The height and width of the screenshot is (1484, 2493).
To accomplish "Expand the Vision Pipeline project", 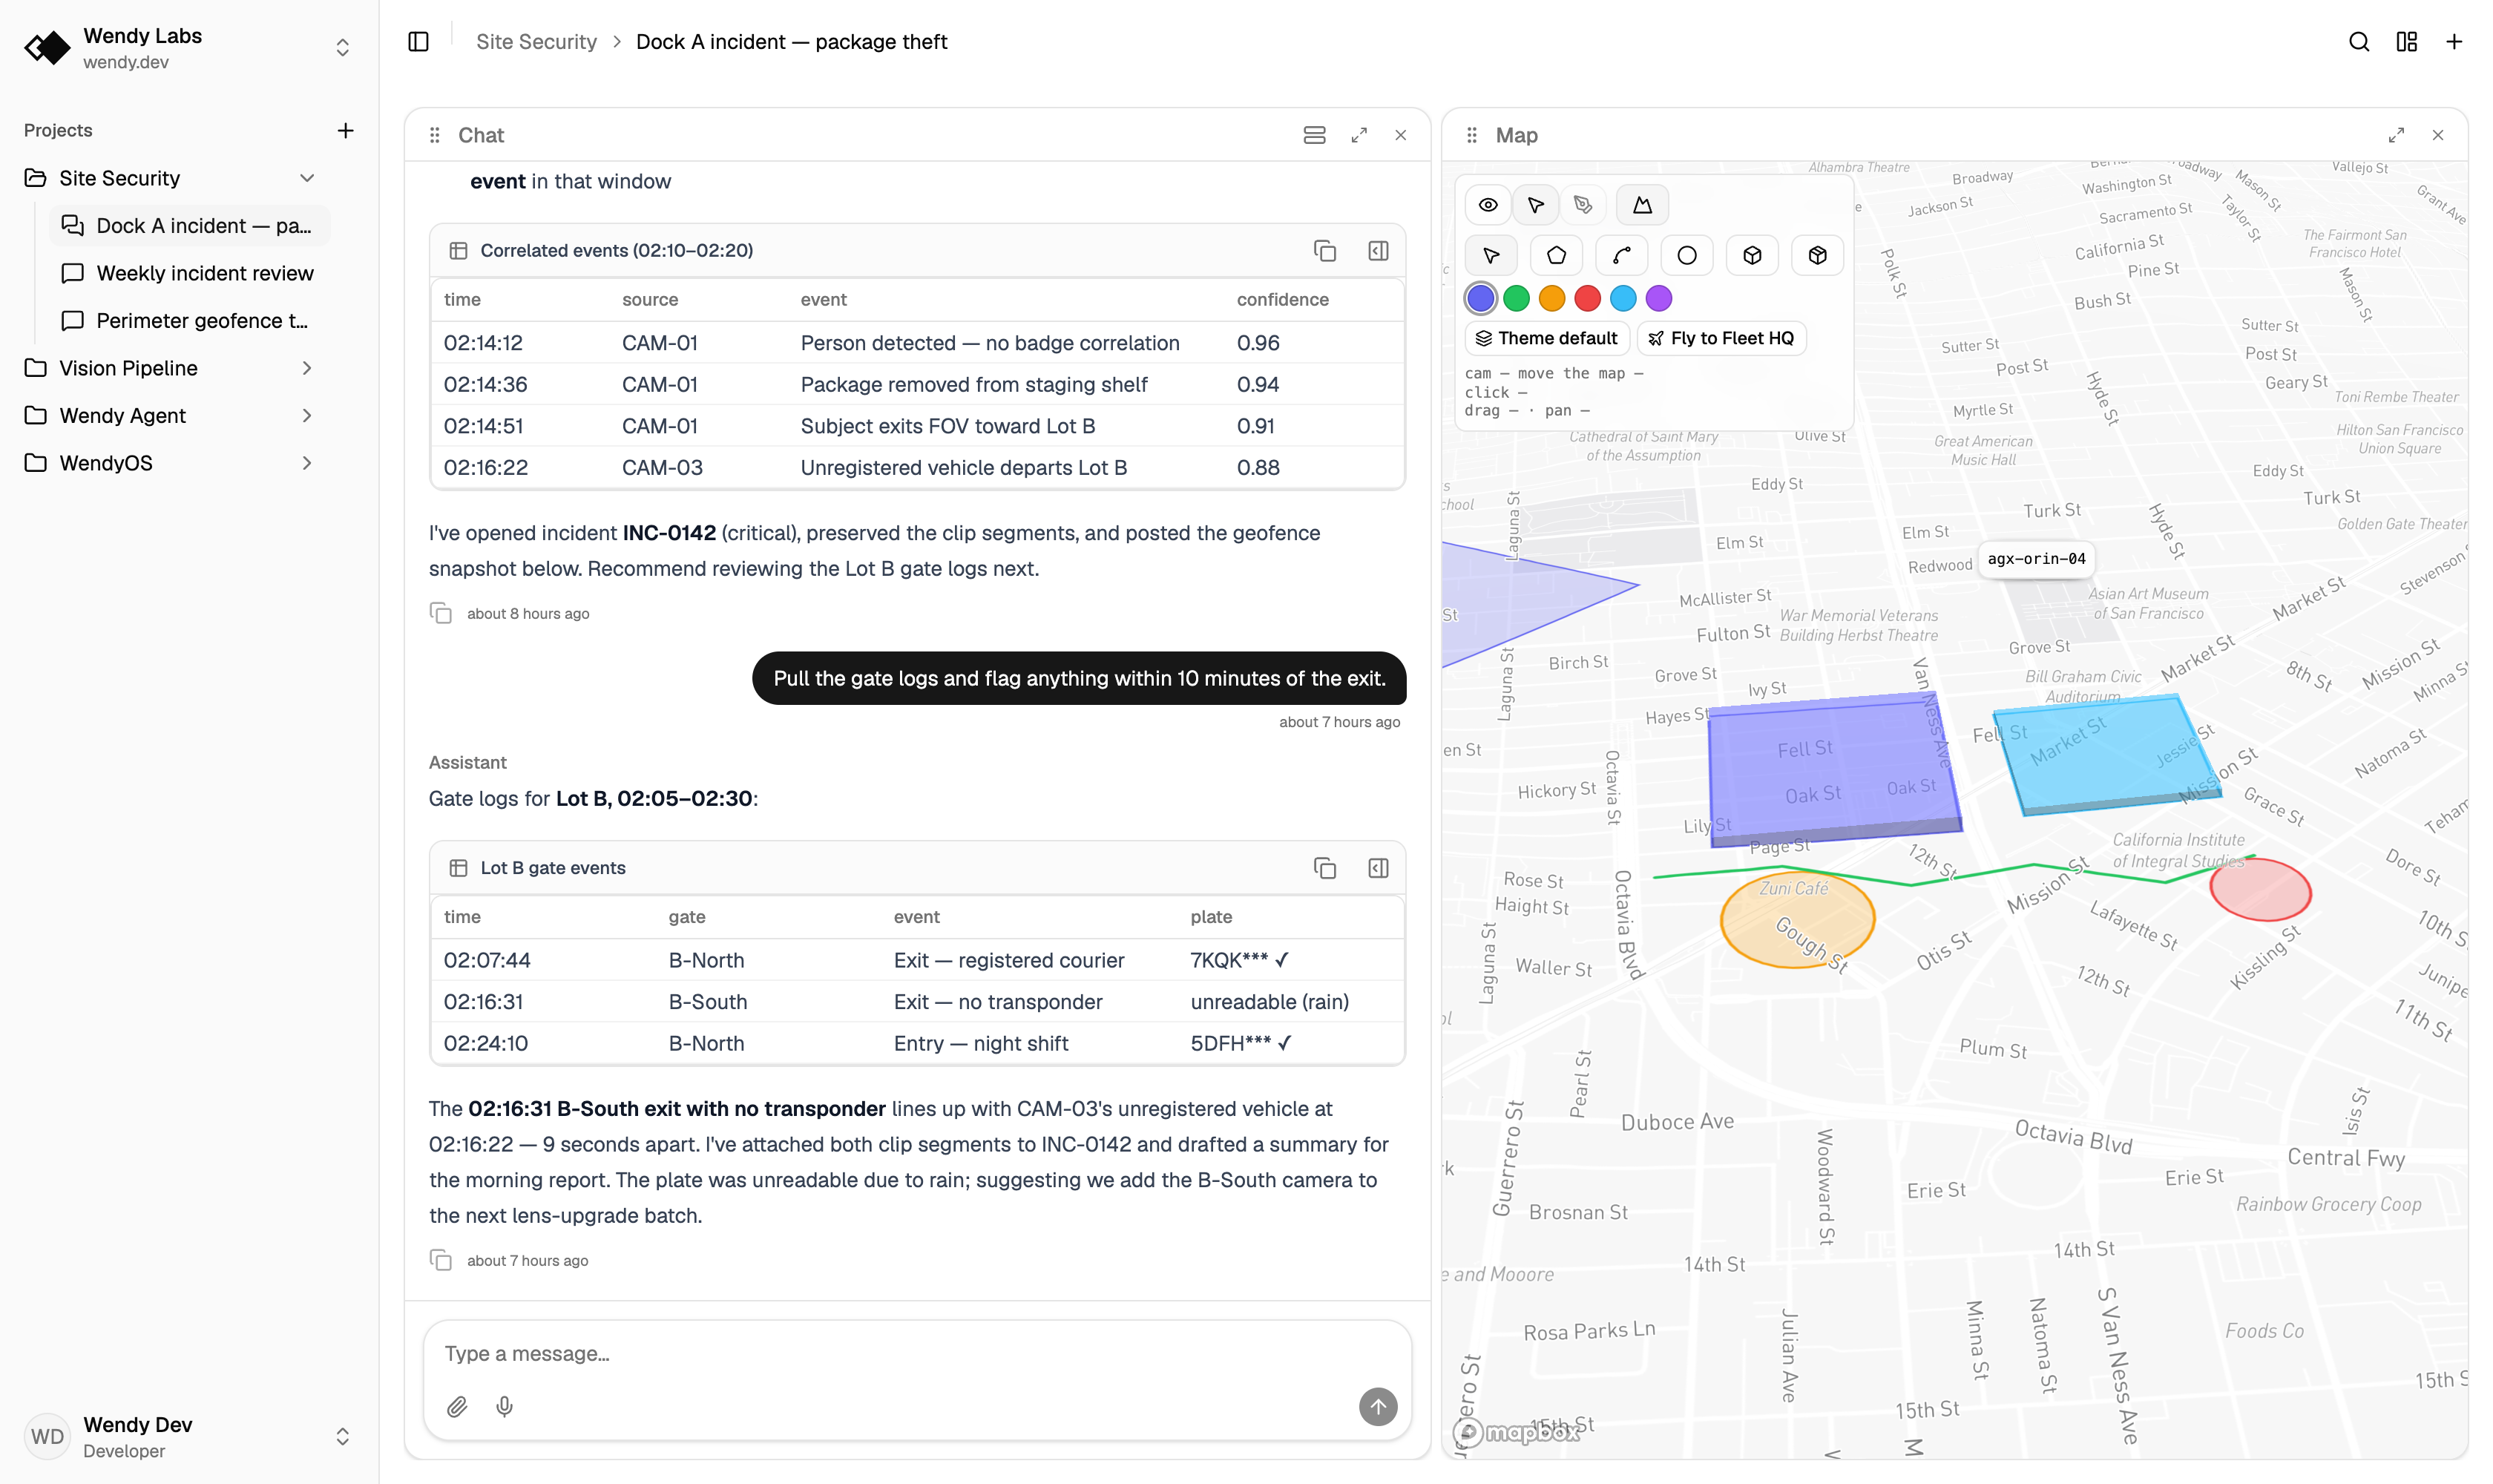I will [x=307, y=368].
